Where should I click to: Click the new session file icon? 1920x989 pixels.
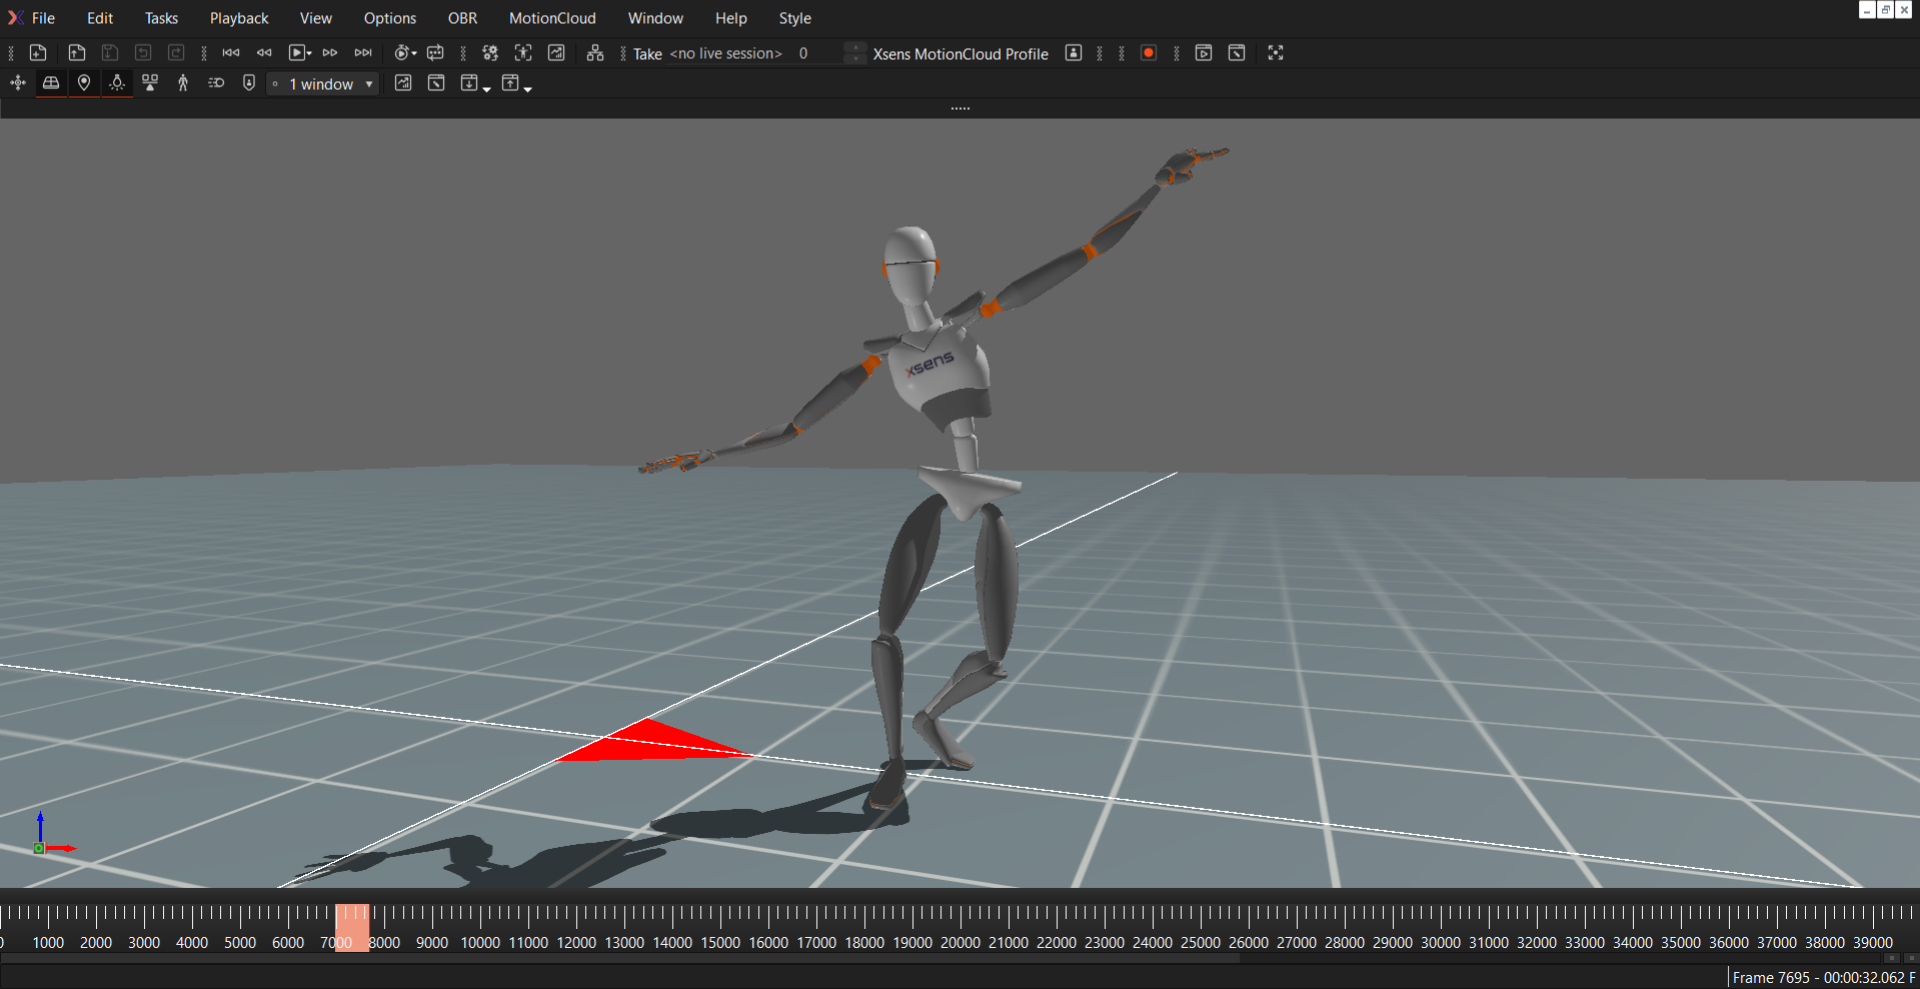[38, 53]
